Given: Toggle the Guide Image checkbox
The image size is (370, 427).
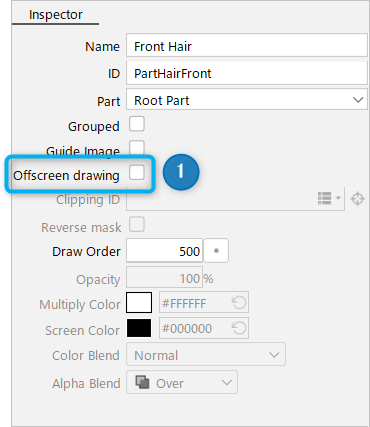Looking at the screenshot, I should pos(137,148).
